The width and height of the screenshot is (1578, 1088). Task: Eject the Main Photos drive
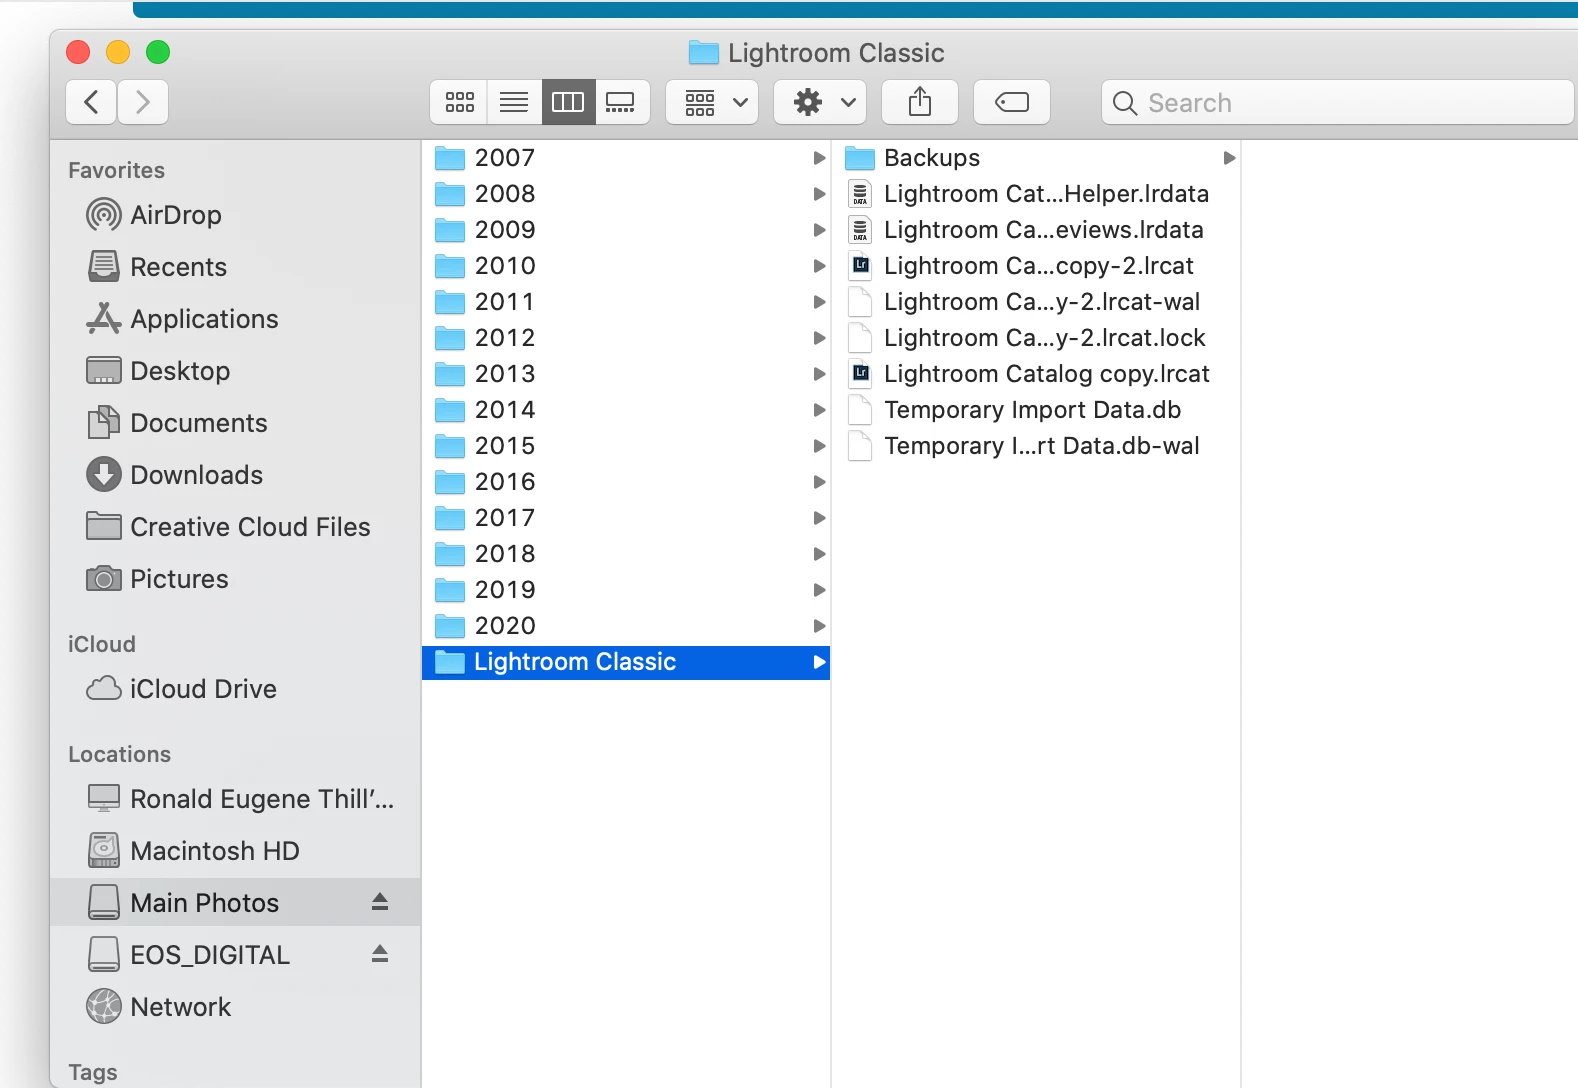(380, 902)
